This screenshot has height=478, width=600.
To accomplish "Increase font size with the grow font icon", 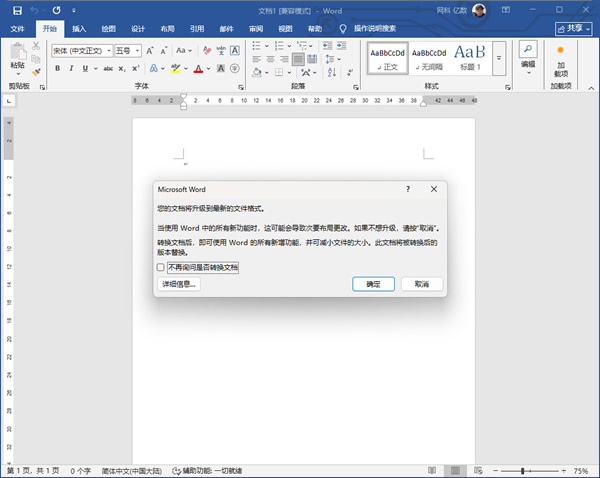I will [150, 51].
